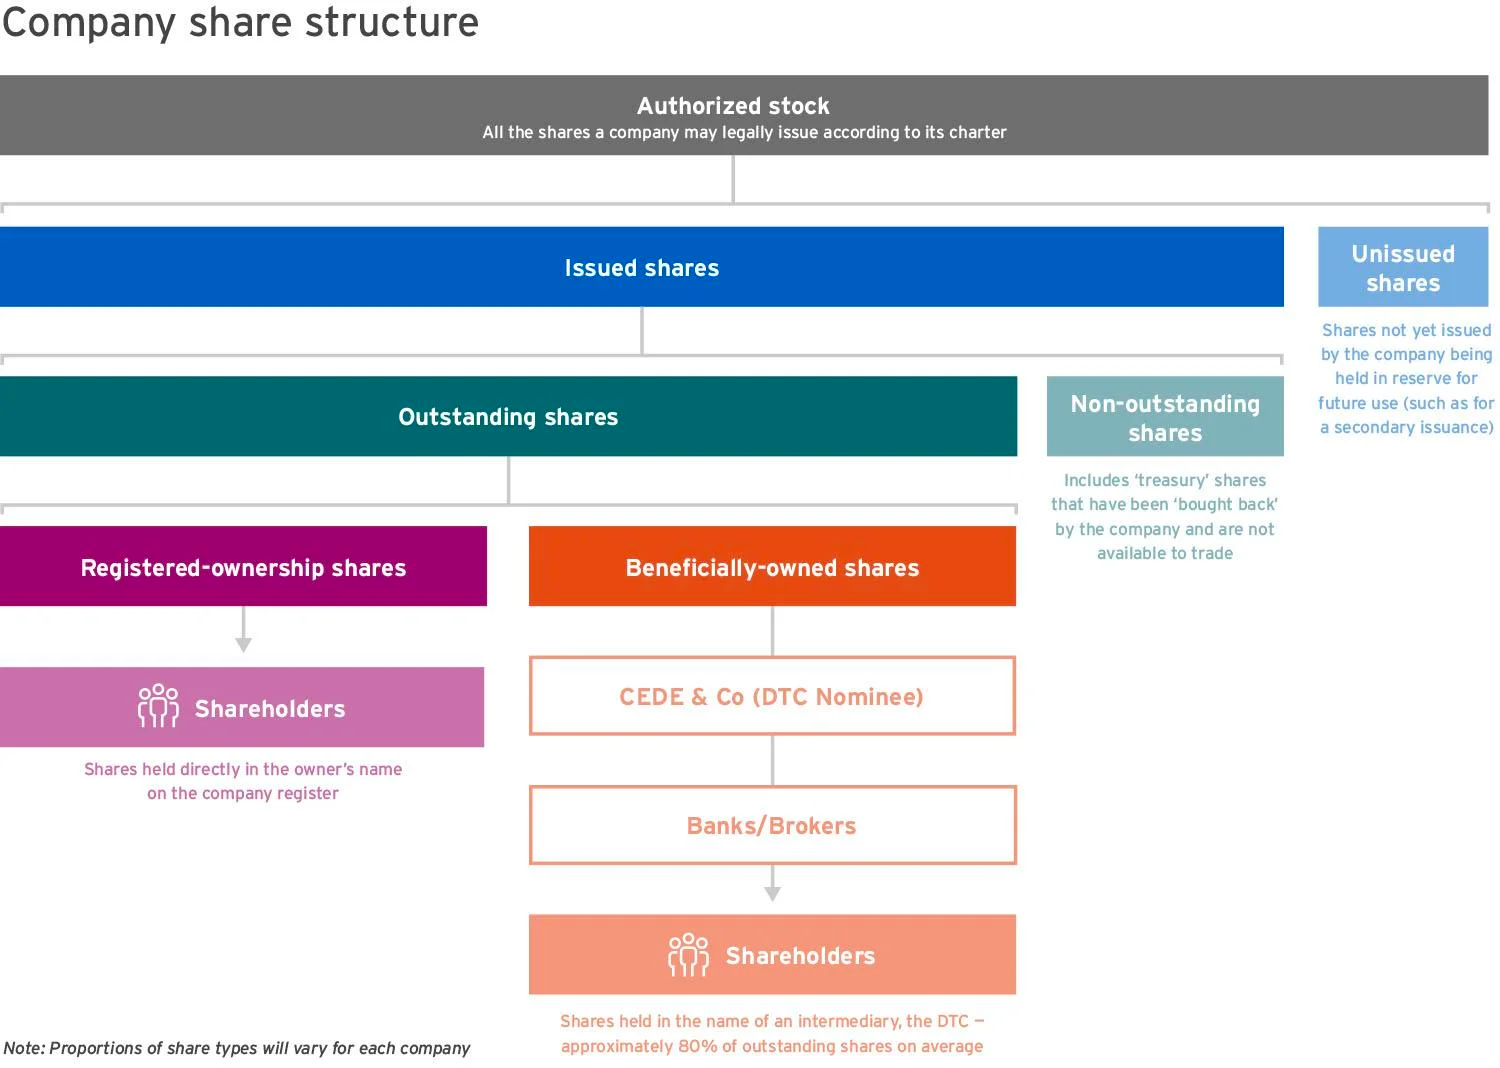Click the salmon Shareholders label text
1500x1068 pixels.
coord(800,956)
